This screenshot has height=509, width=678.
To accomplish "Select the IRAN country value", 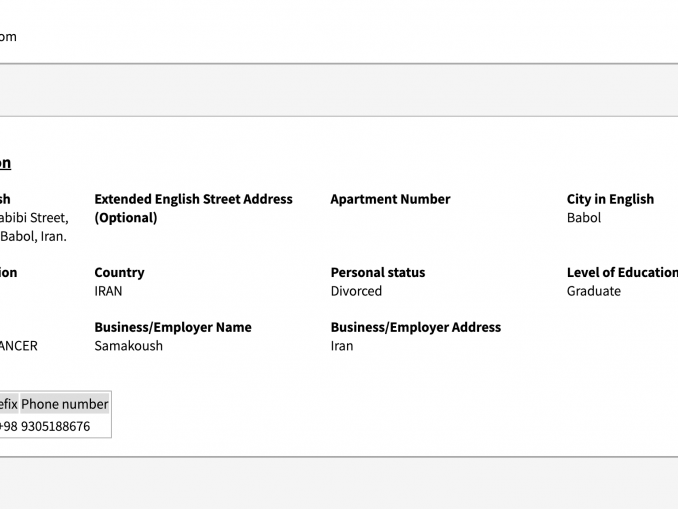I will pos(108,291).
